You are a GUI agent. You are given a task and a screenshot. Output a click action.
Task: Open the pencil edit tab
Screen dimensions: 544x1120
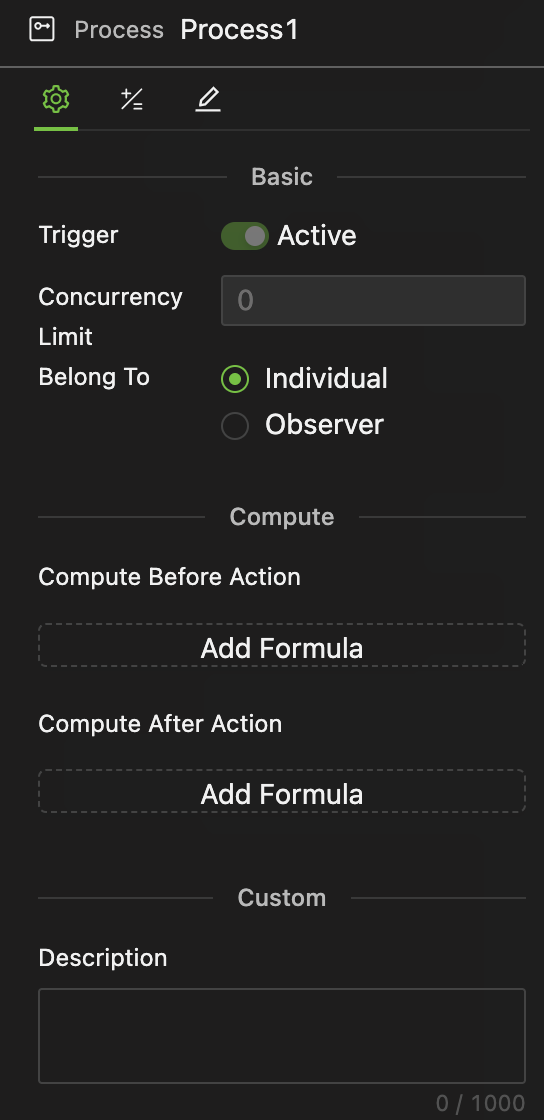pyautogui.click(x=208, y=99)
